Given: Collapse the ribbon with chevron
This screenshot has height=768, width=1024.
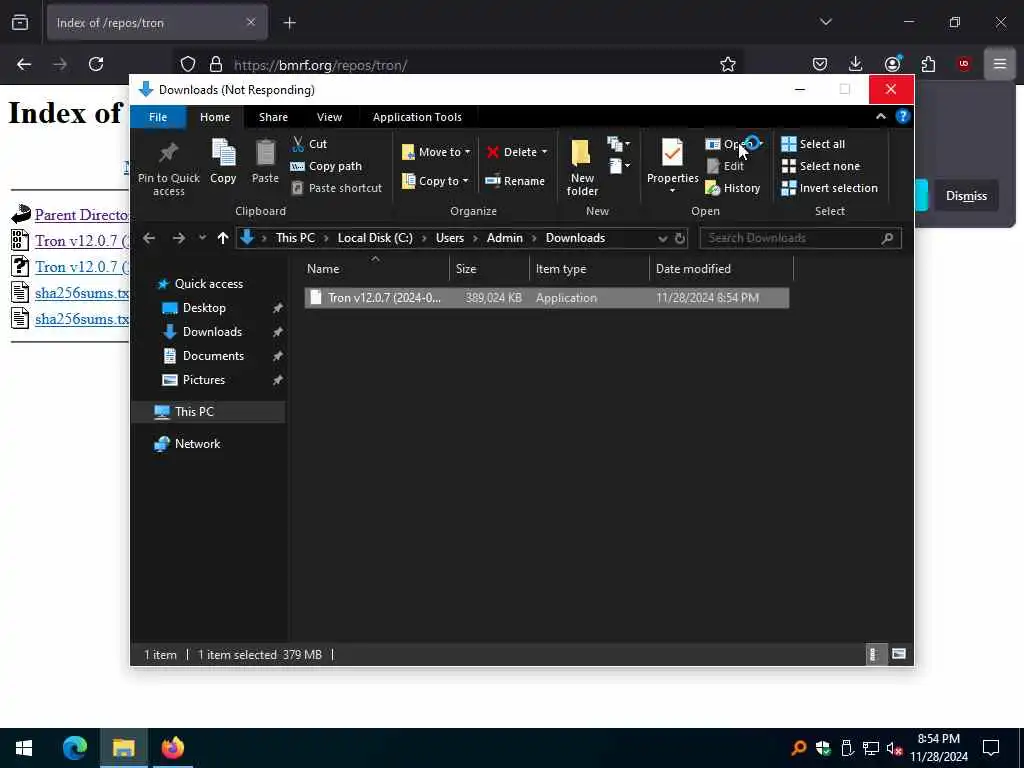Looking at the screenshot, I should click(x=880, y=116).
